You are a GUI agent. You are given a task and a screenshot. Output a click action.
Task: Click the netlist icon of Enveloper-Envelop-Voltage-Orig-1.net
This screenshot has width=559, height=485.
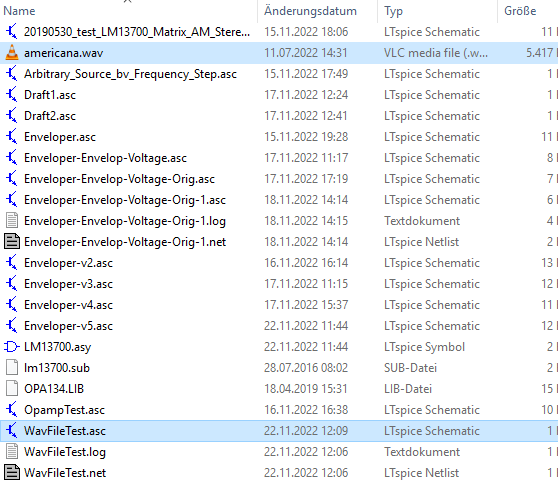coord(12,242)
